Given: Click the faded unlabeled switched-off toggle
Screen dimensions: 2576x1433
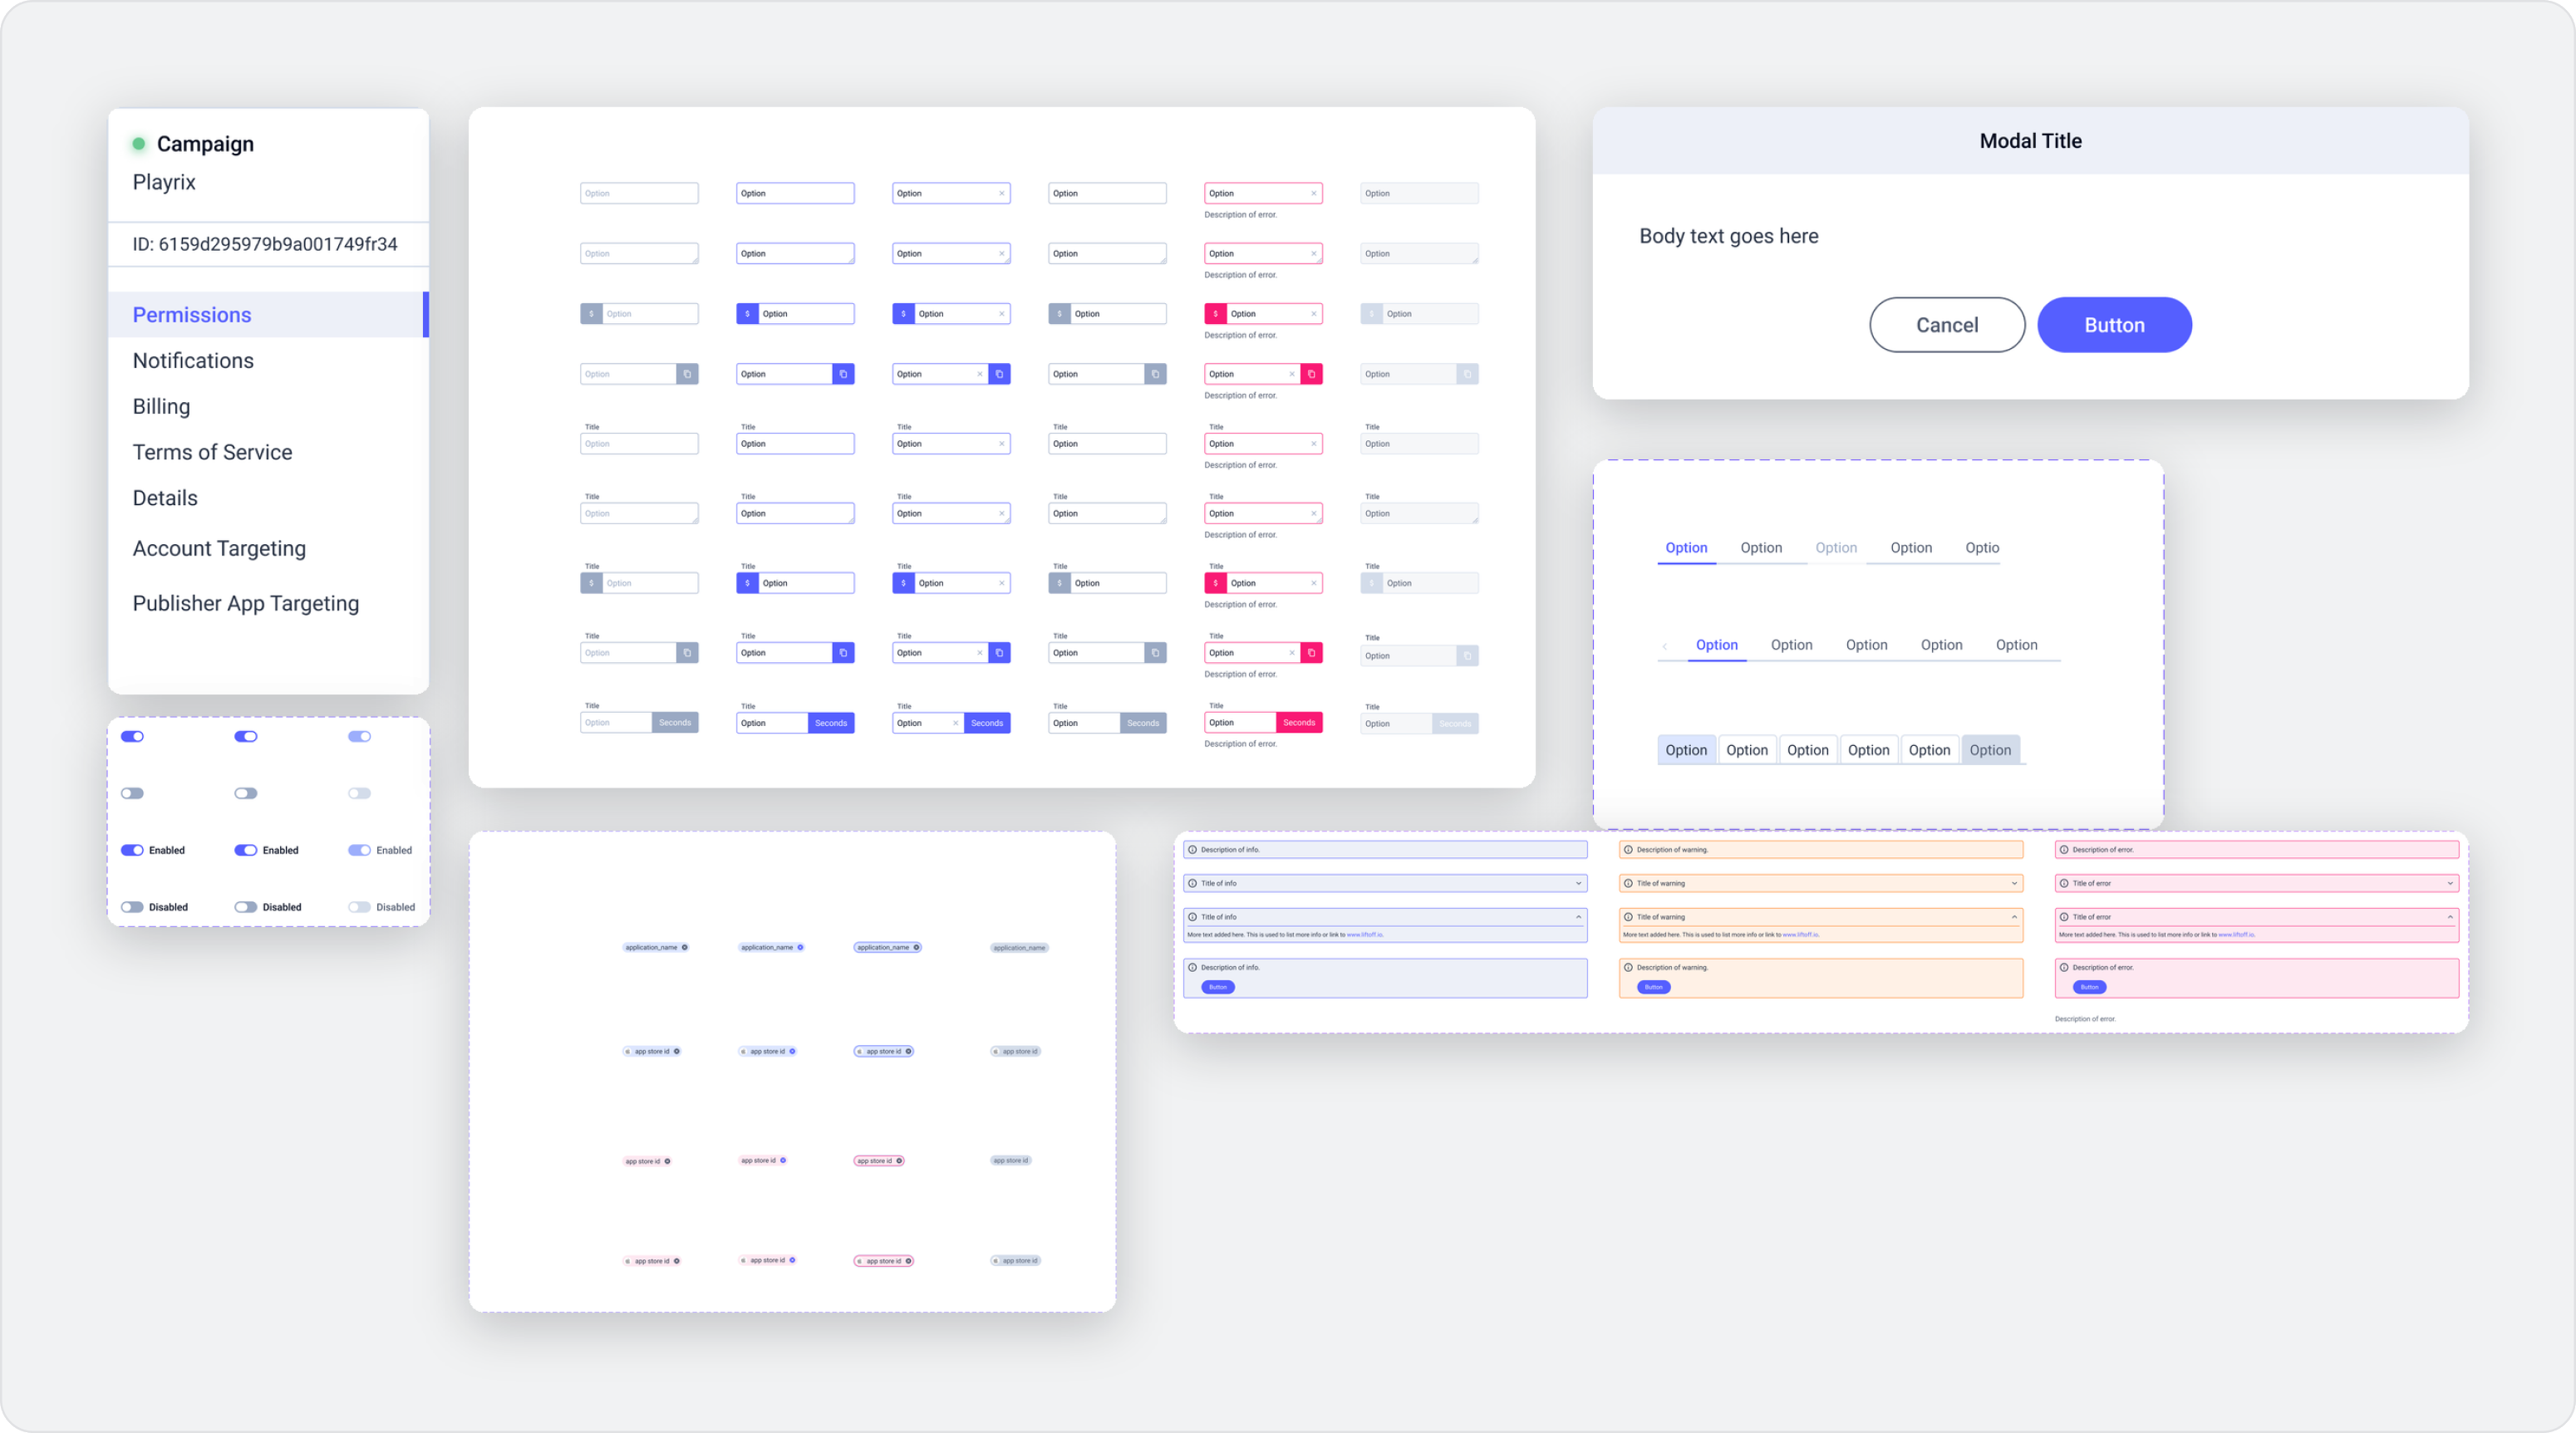Looking at the screenshot, I should 359,794.
